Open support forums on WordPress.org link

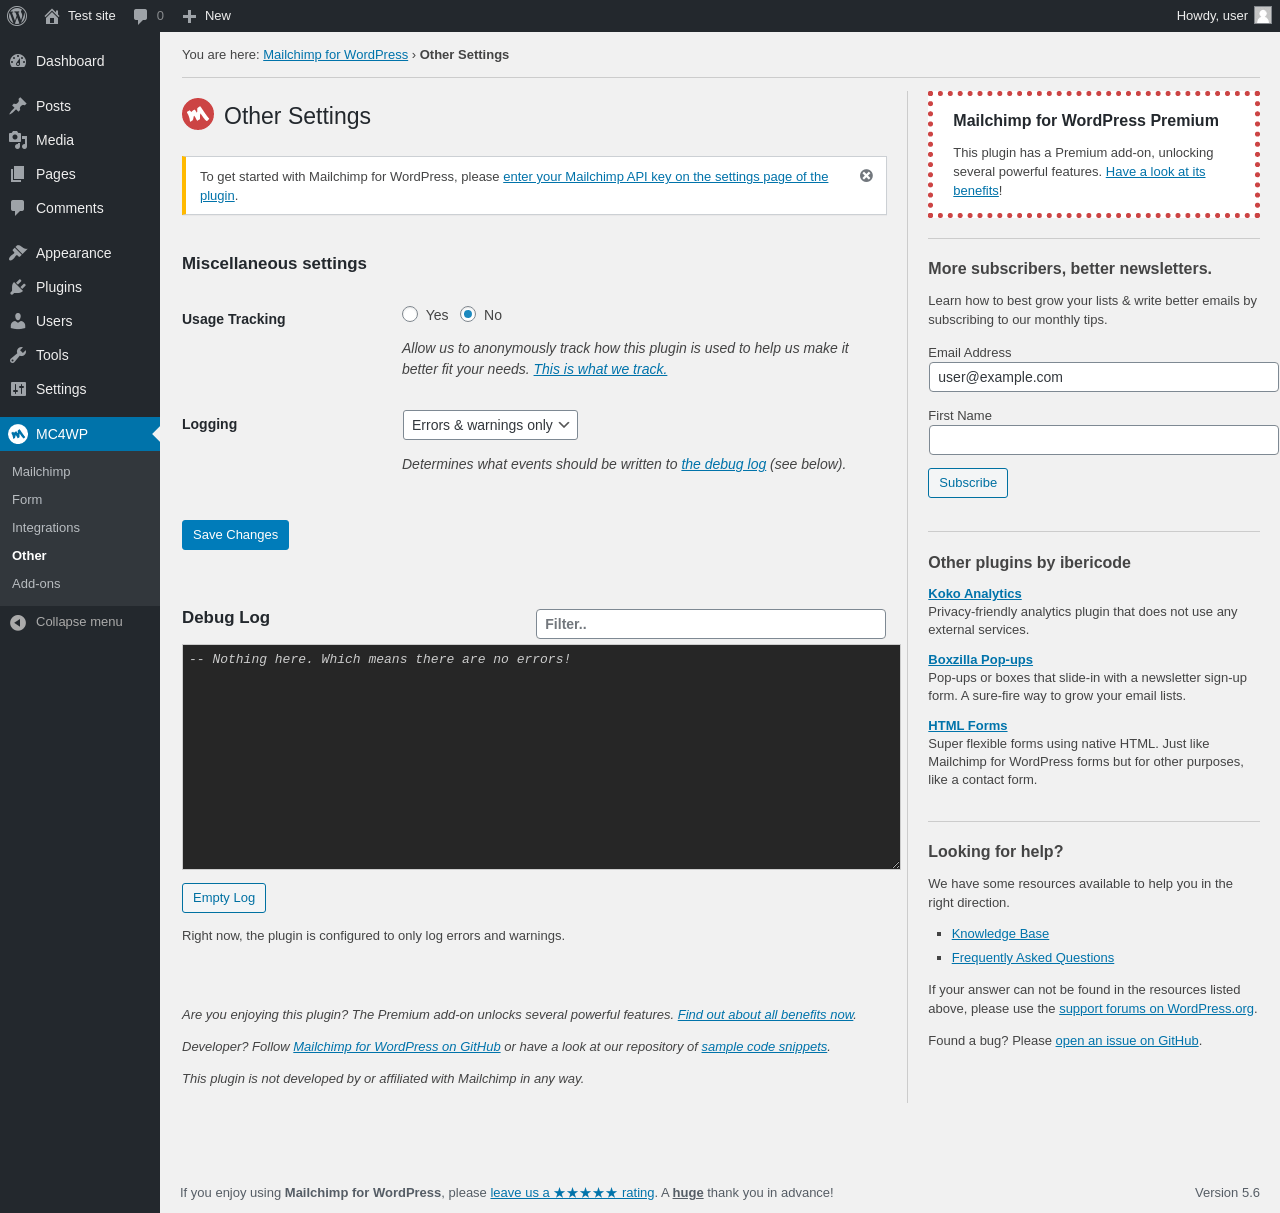(x=1156, y=1009)
